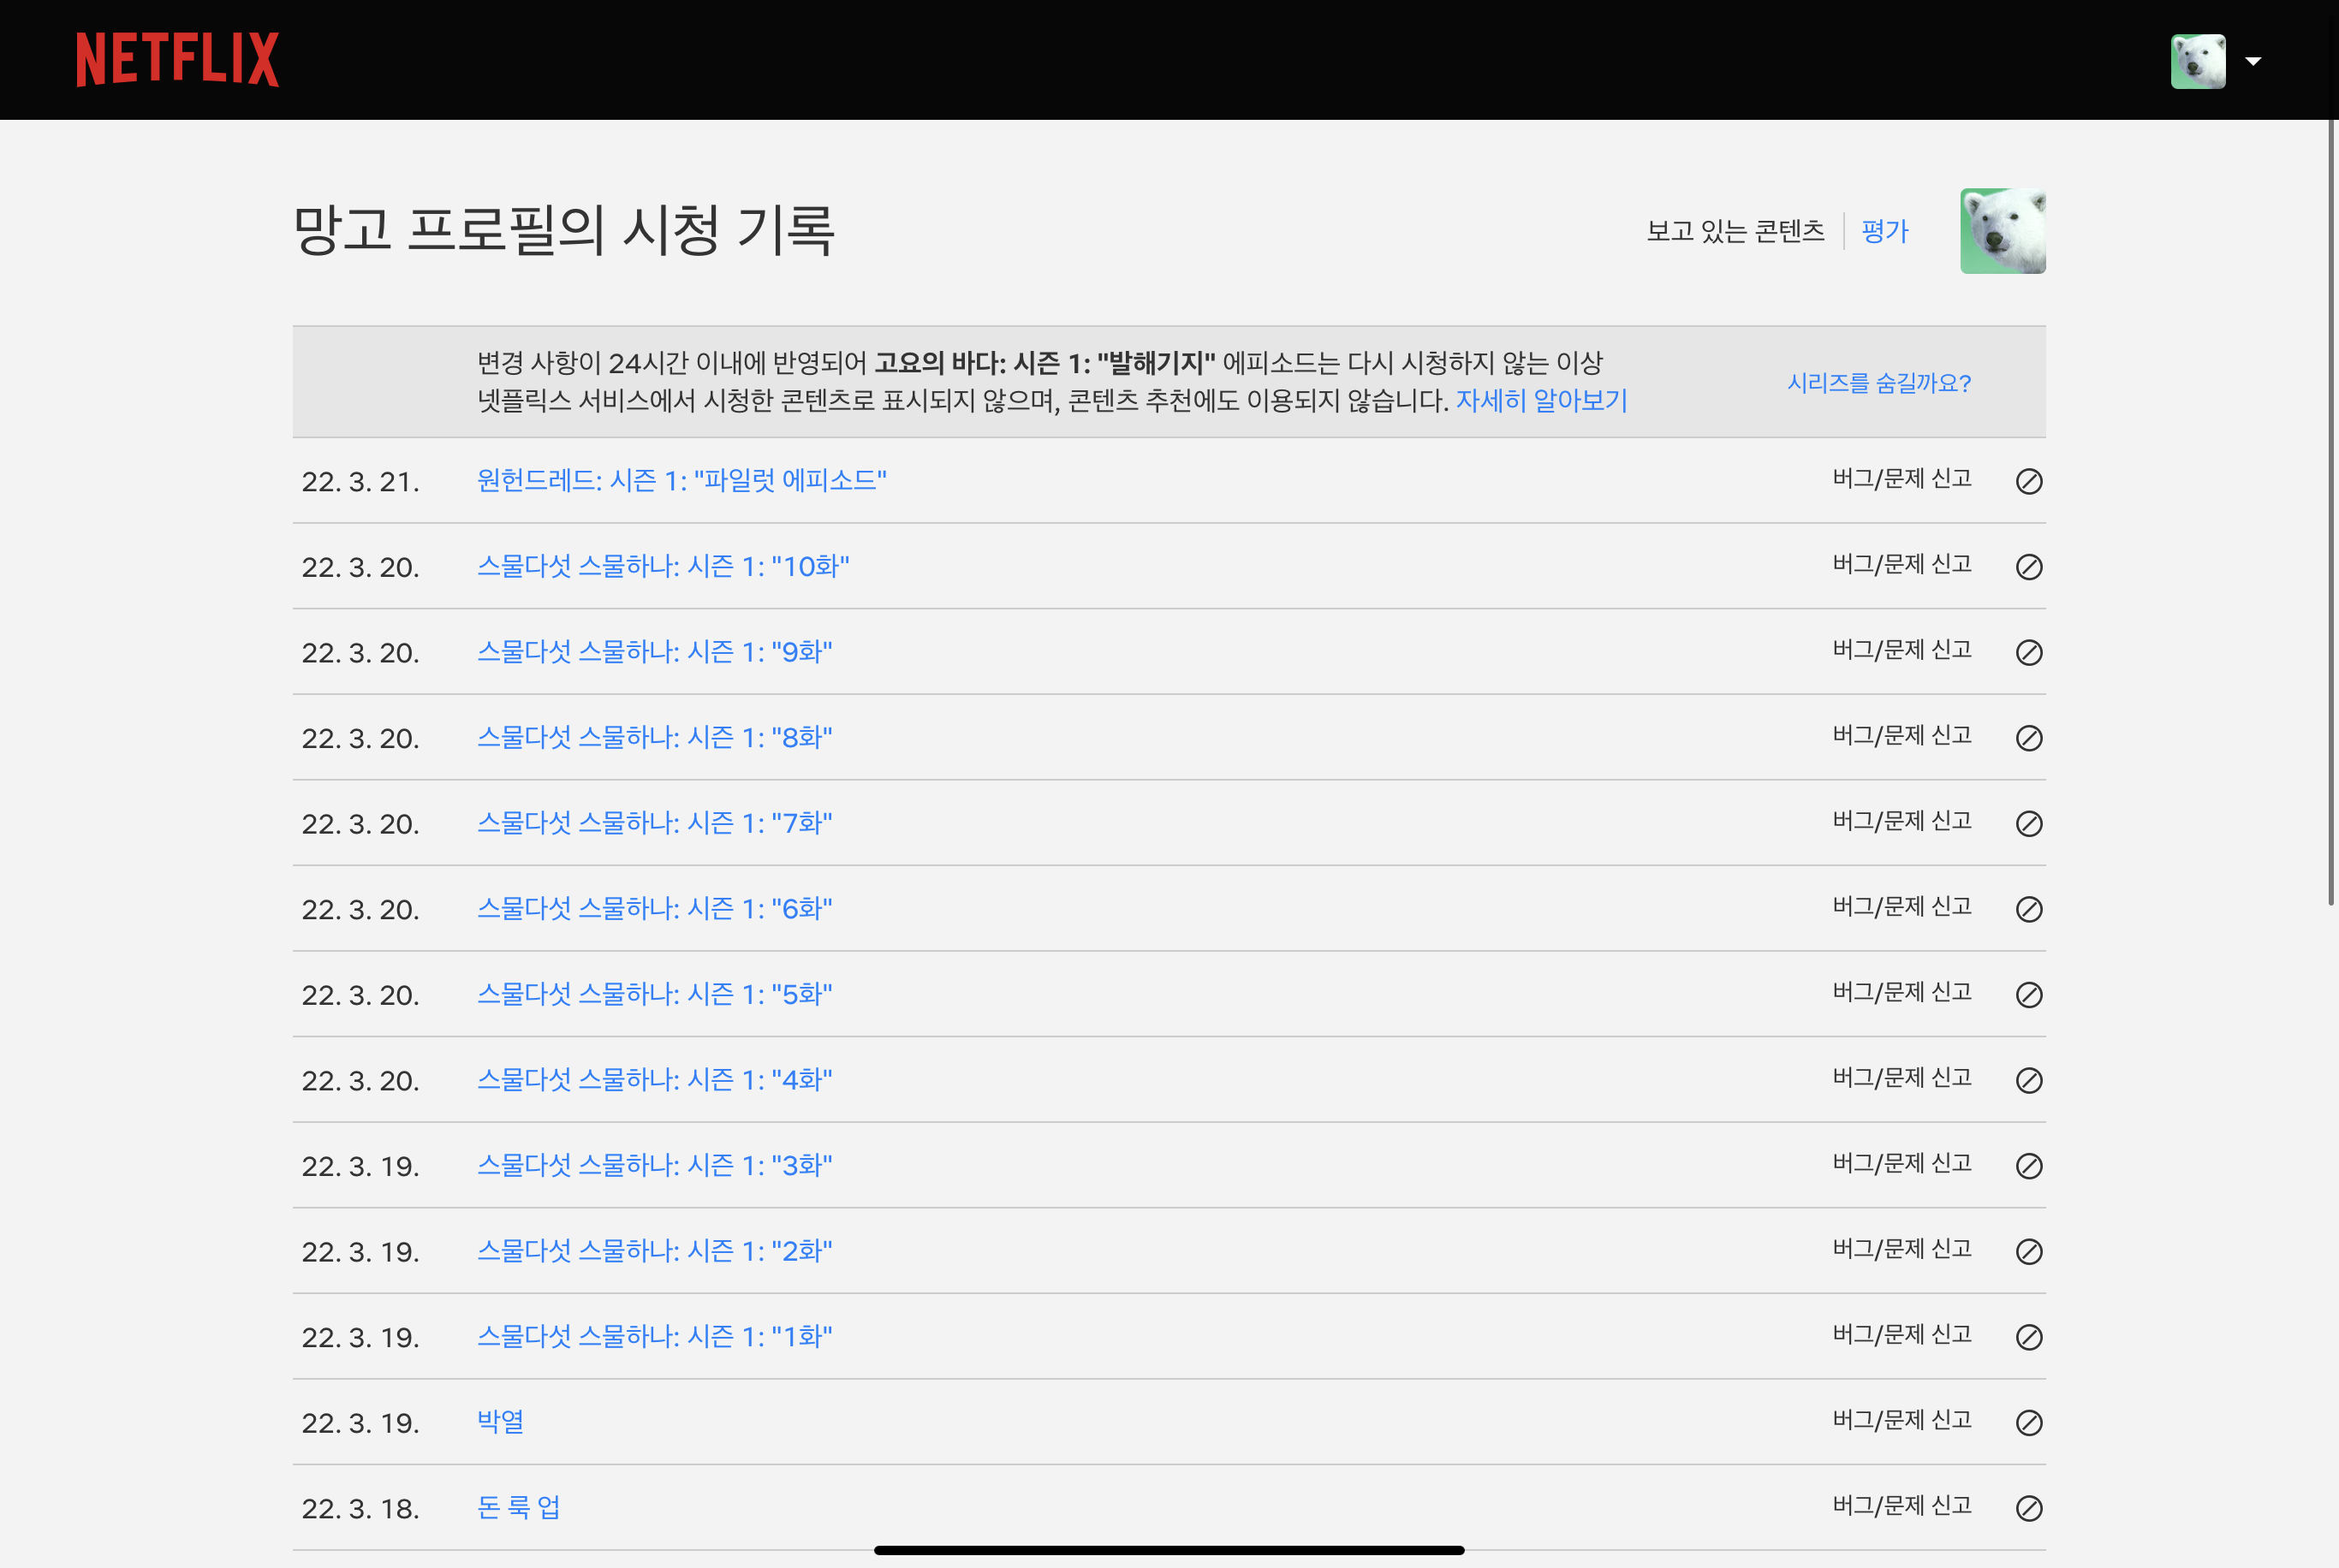
Task: Open 스물다섯 스물하나 4화 title link
Action: point(654,1079)
